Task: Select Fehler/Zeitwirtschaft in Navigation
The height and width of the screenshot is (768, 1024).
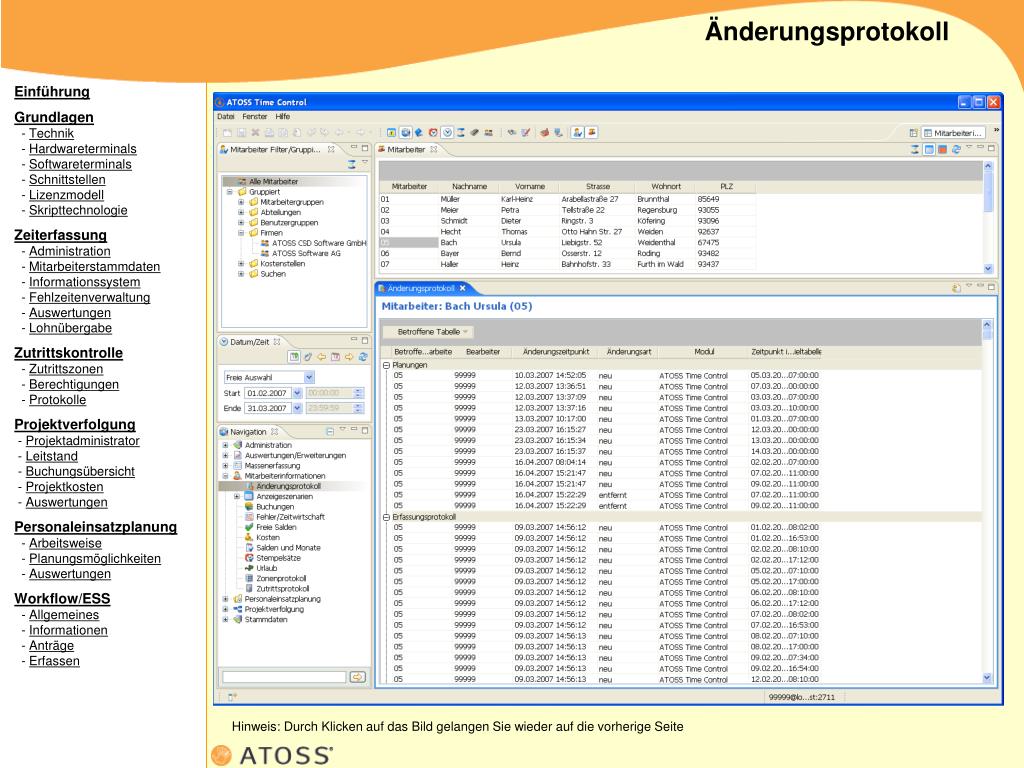Action: pyautogui.click(x=290, y=517)
